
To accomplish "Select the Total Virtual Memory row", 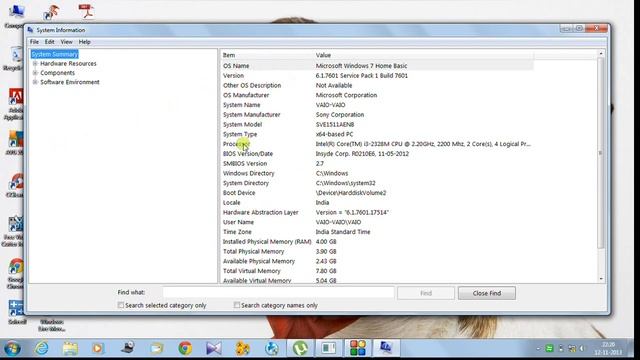I will 377,271.
